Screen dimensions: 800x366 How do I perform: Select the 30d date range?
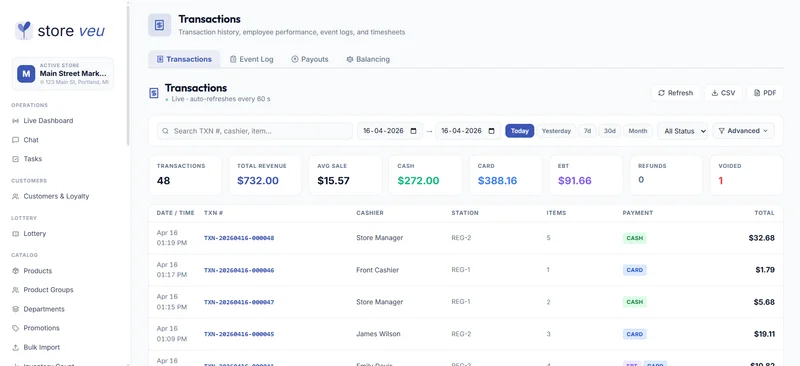coord(610,131)
